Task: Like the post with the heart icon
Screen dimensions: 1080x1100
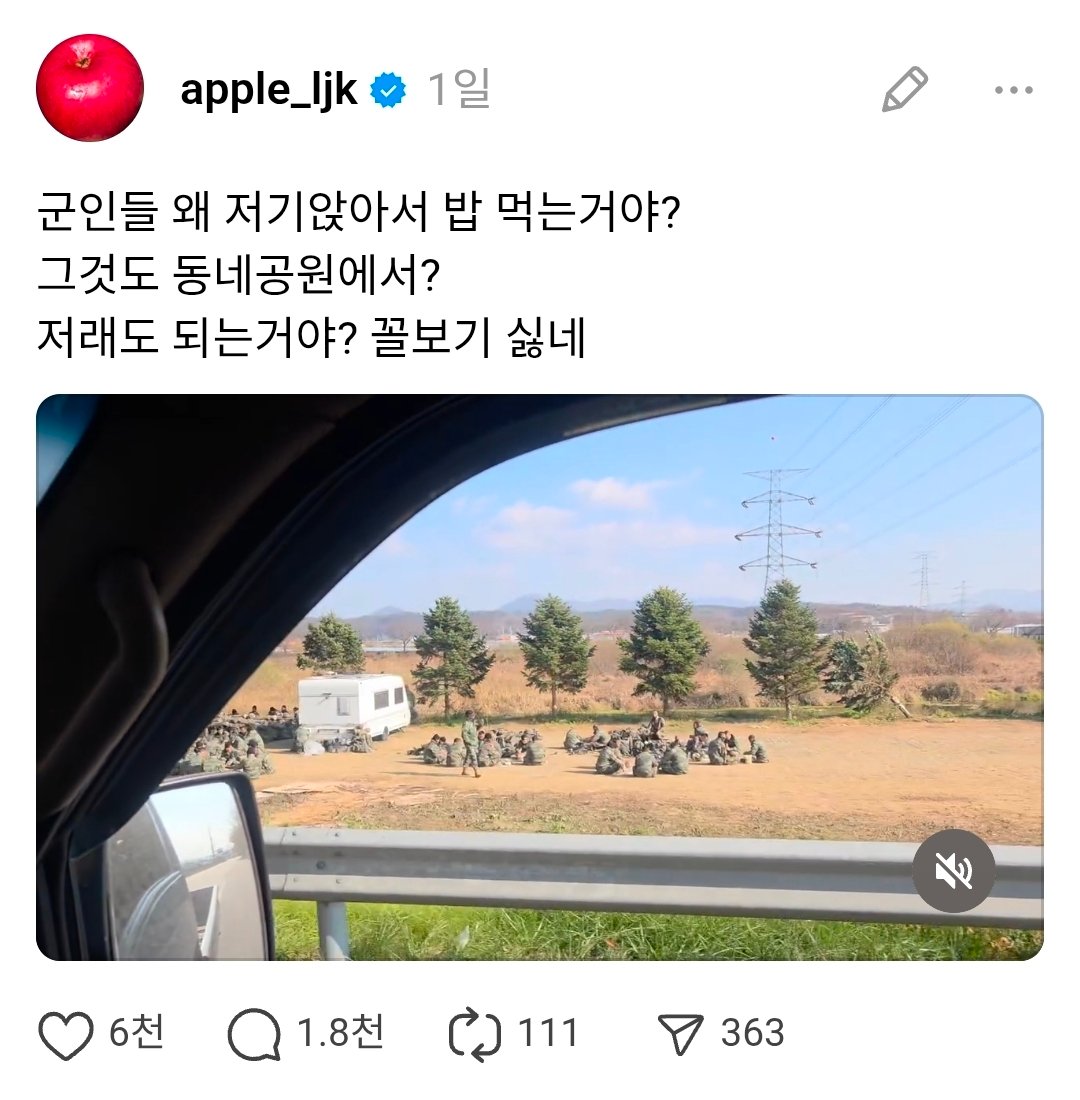Action: [66, 1035]
